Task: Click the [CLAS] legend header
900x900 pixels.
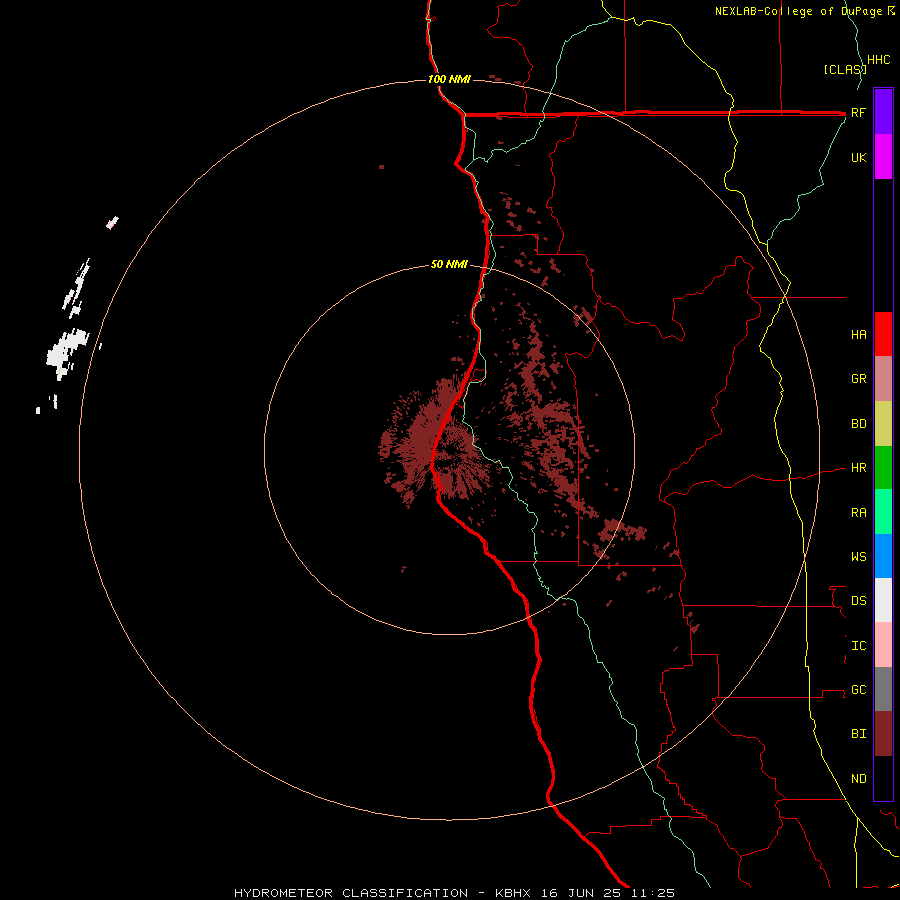Action: tap(845, 69)
